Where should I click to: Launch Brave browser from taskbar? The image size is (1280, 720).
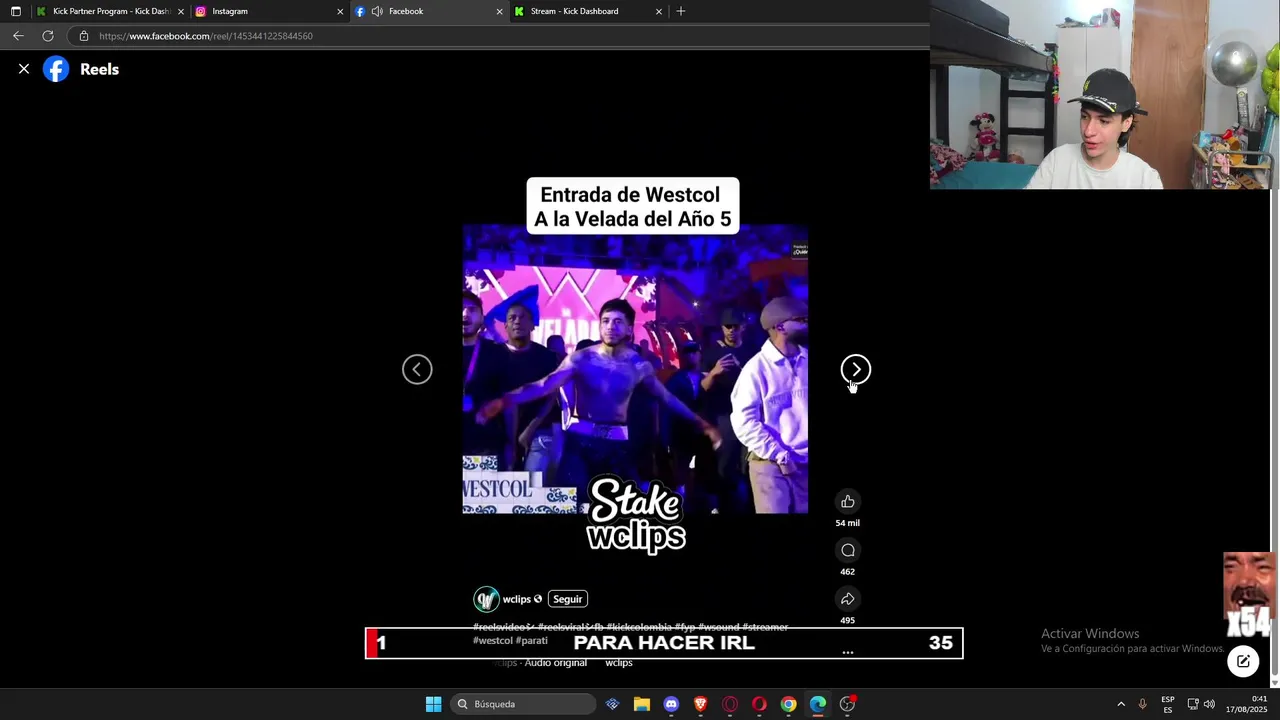tap(700, 704)
